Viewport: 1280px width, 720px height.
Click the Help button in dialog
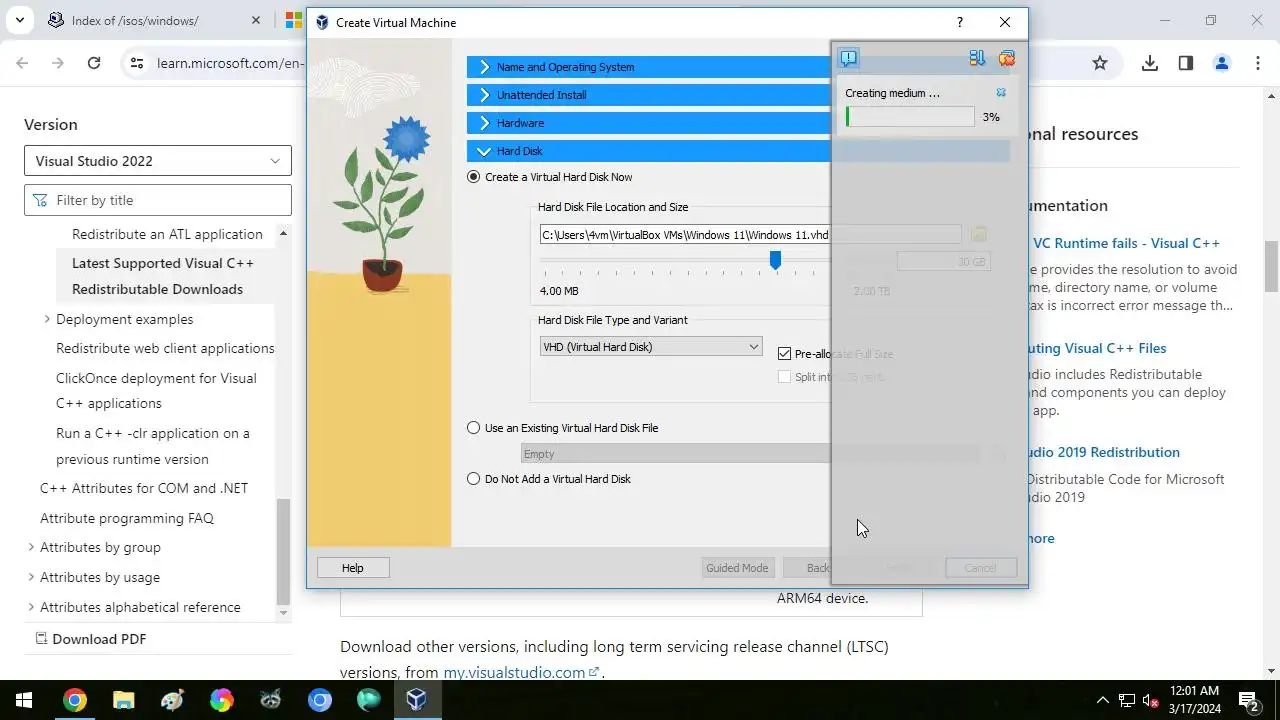(353, 568)
